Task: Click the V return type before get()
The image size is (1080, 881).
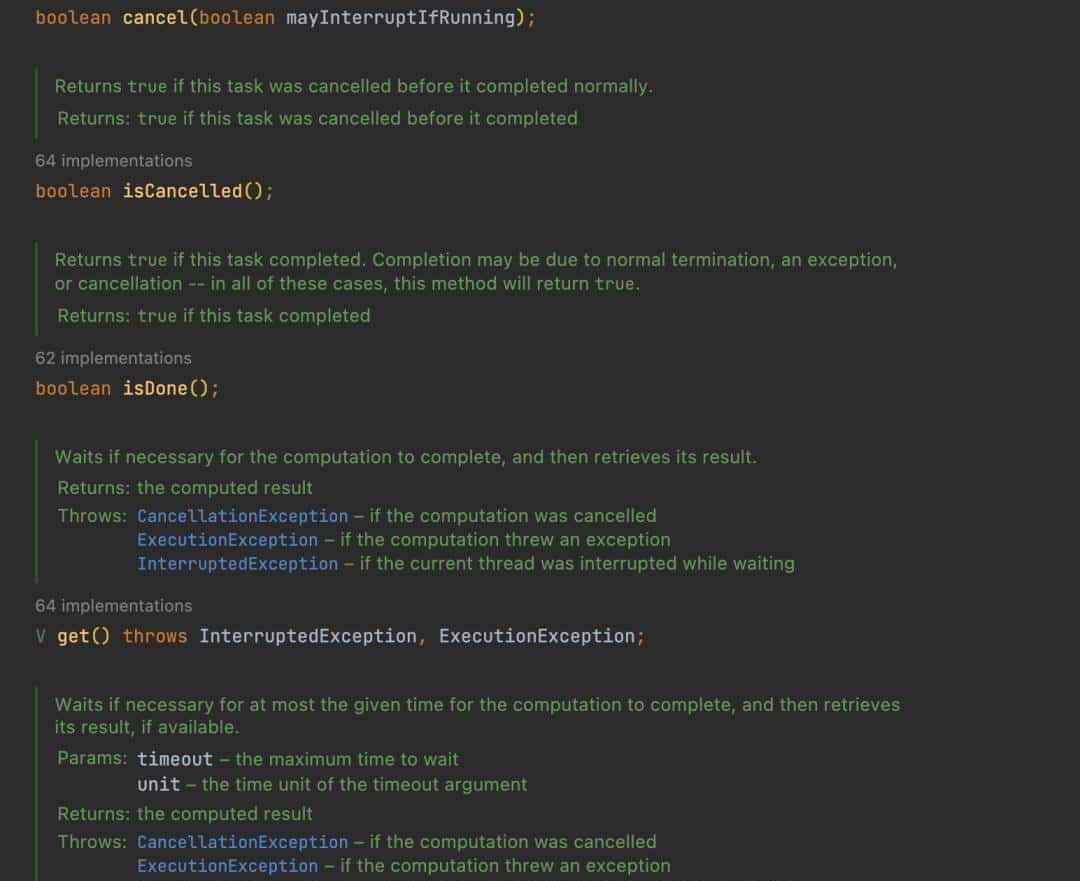Action: tap(41, 636)
